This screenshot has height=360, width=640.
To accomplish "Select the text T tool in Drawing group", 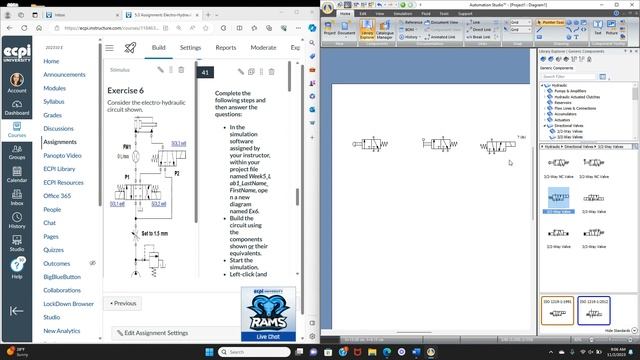I will (576, 37).
